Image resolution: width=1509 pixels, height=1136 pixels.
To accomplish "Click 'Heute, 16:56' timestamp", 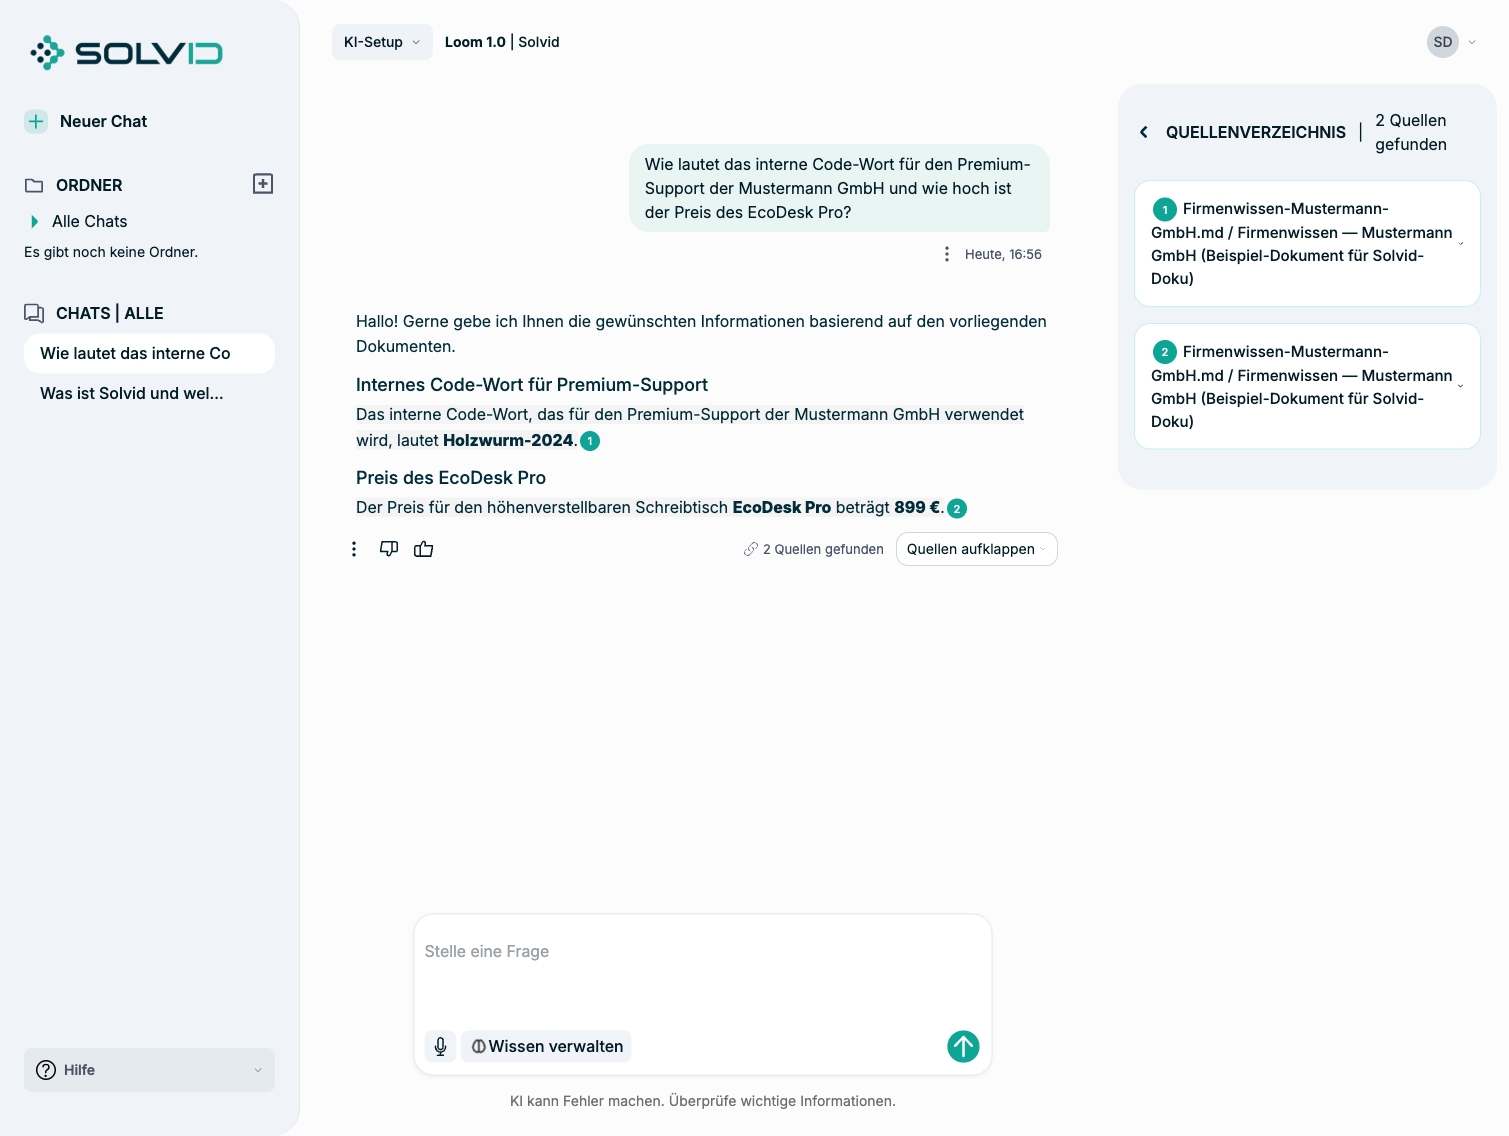I will pos(1003,254).
